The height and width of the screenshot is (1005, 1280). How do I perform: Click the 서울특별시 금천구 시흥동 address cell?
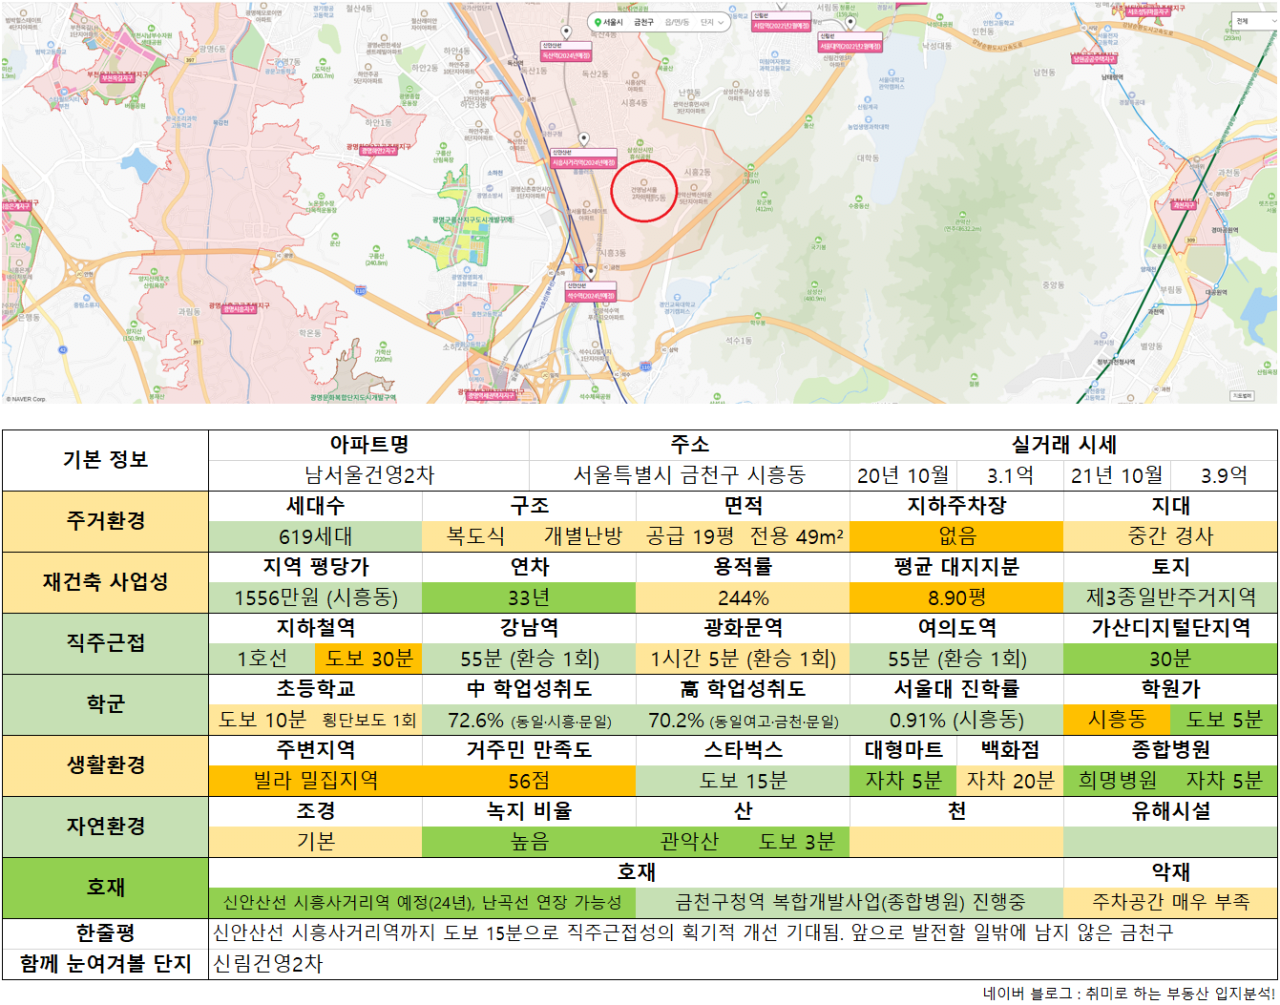[689, 475]
